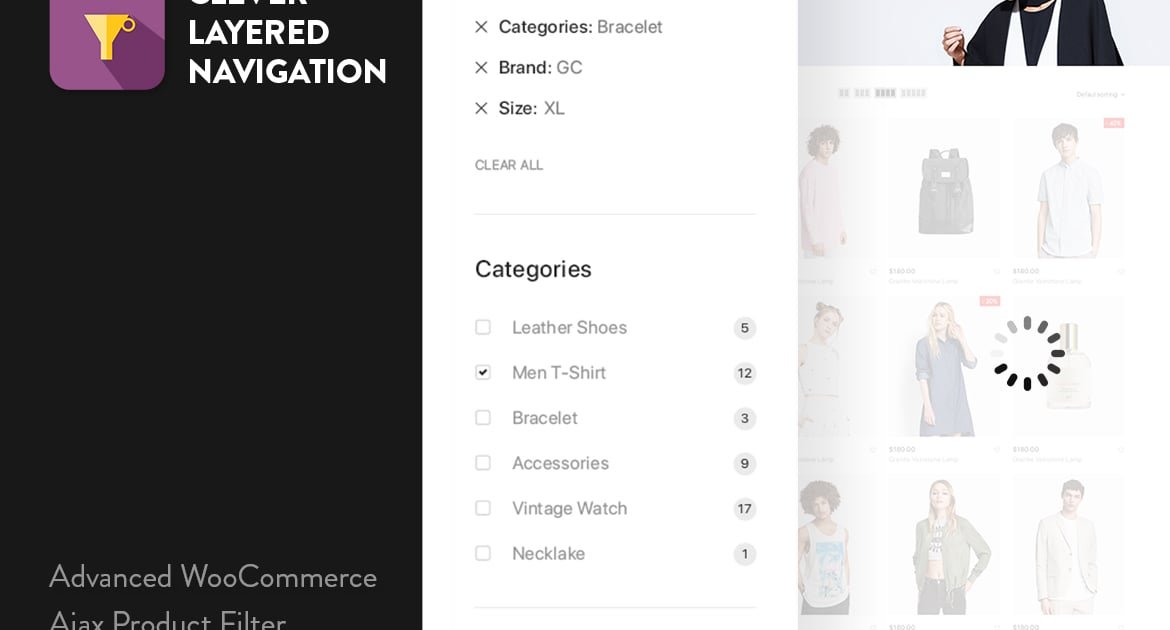Remove the Categories: Bracelet filter
Screen dimensions: 1170x630
[481, 27]
